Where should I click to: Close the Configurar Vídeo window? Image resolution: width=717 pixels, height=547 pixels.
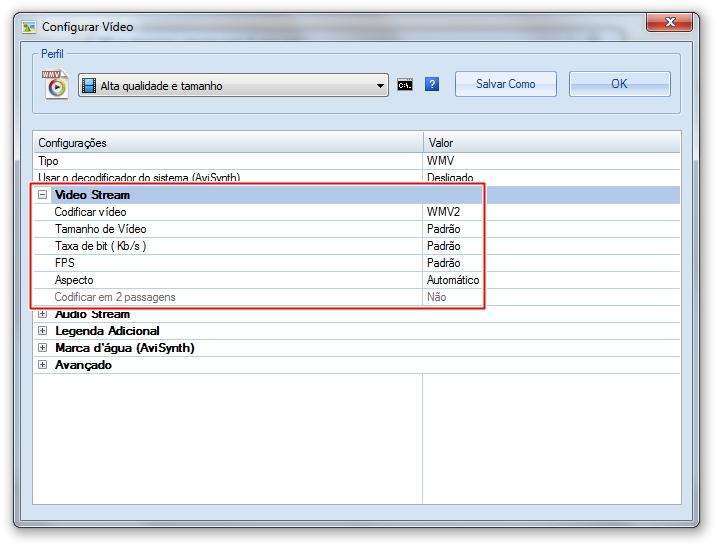click(673, 22)
